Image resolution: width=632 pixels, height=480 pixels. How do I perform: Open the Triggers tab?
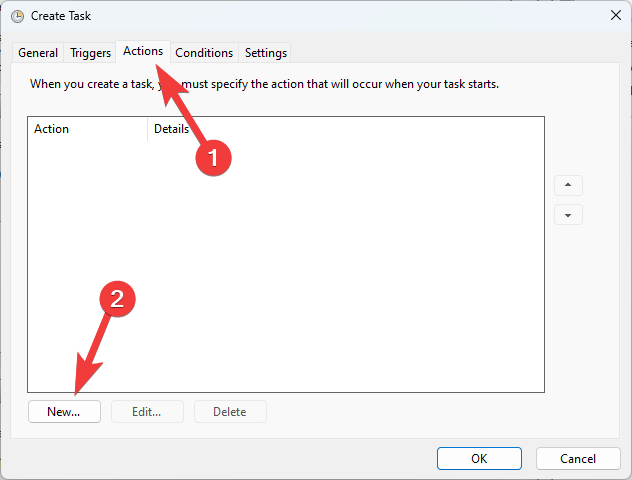90,53
